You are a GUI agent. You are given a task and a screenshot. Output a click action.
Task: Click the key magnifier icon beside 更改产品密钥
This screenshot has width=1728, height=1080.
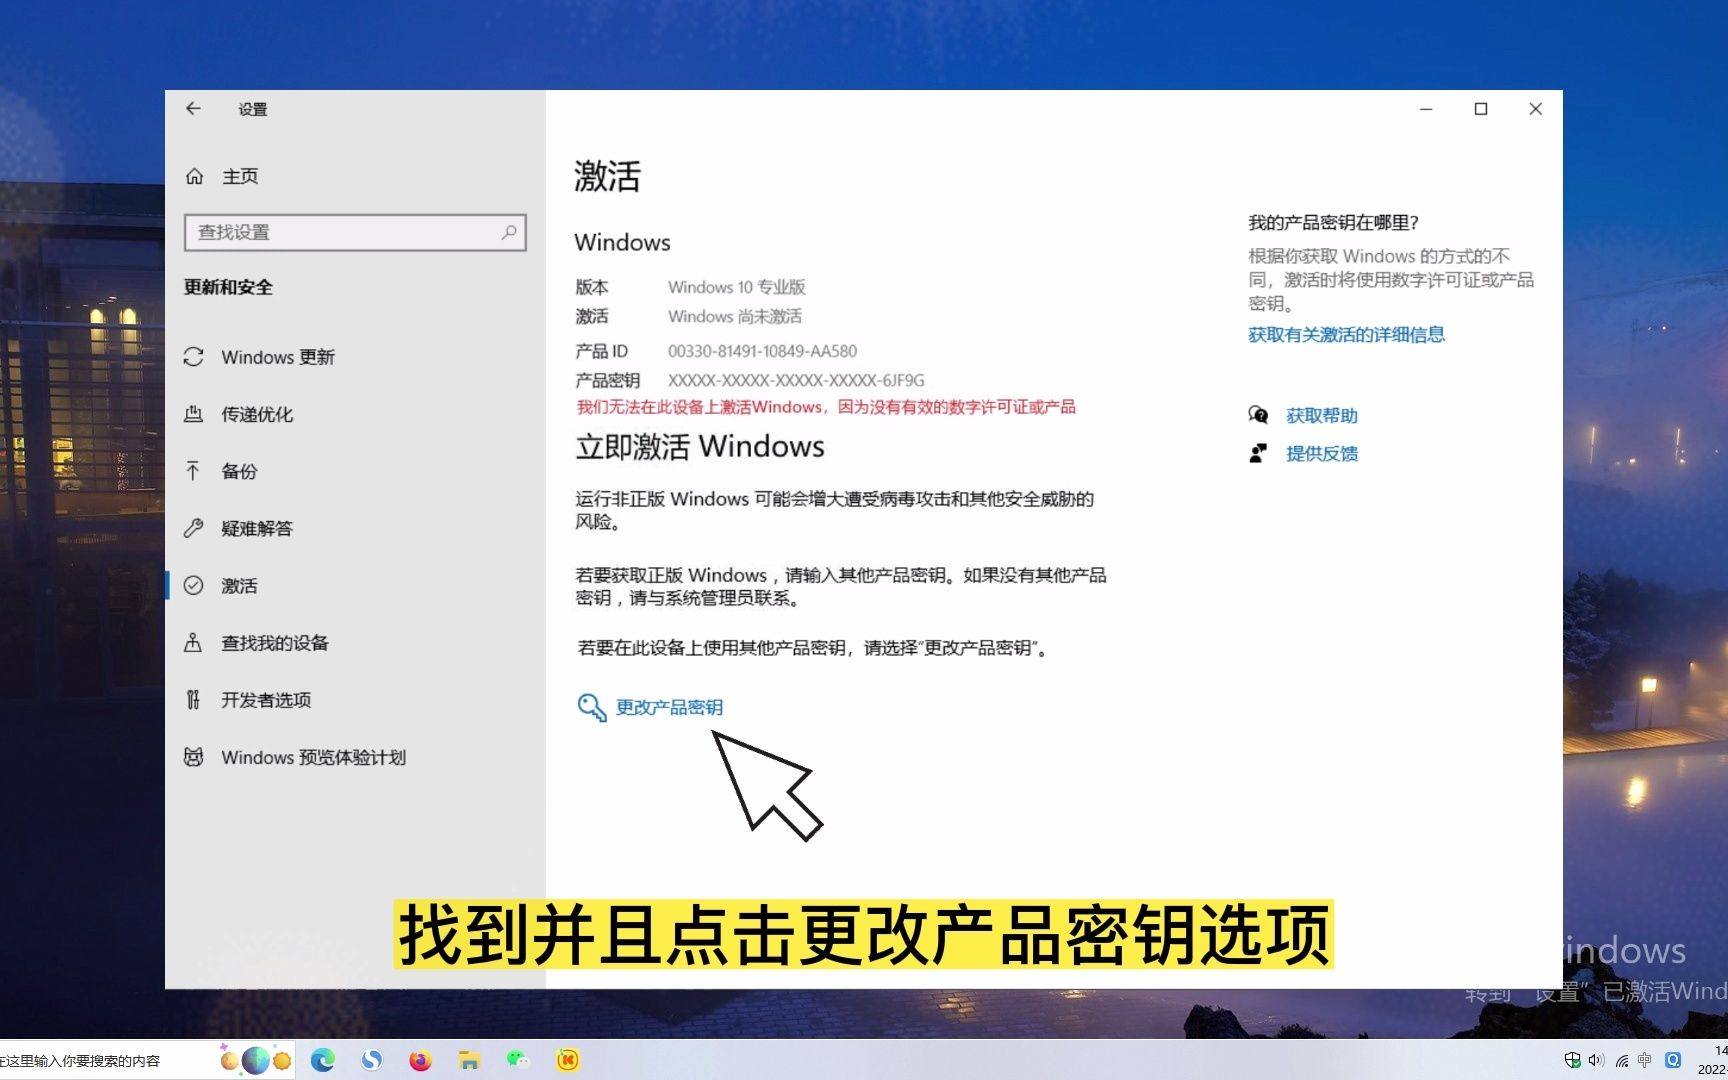click(x=591, y=707)
